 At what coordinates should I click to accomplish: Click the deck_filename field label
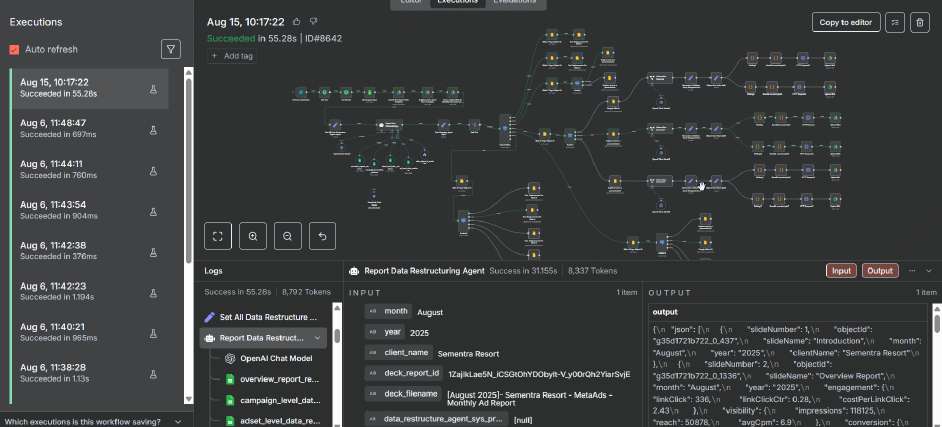pyautogui.click(x=404, y=394)
